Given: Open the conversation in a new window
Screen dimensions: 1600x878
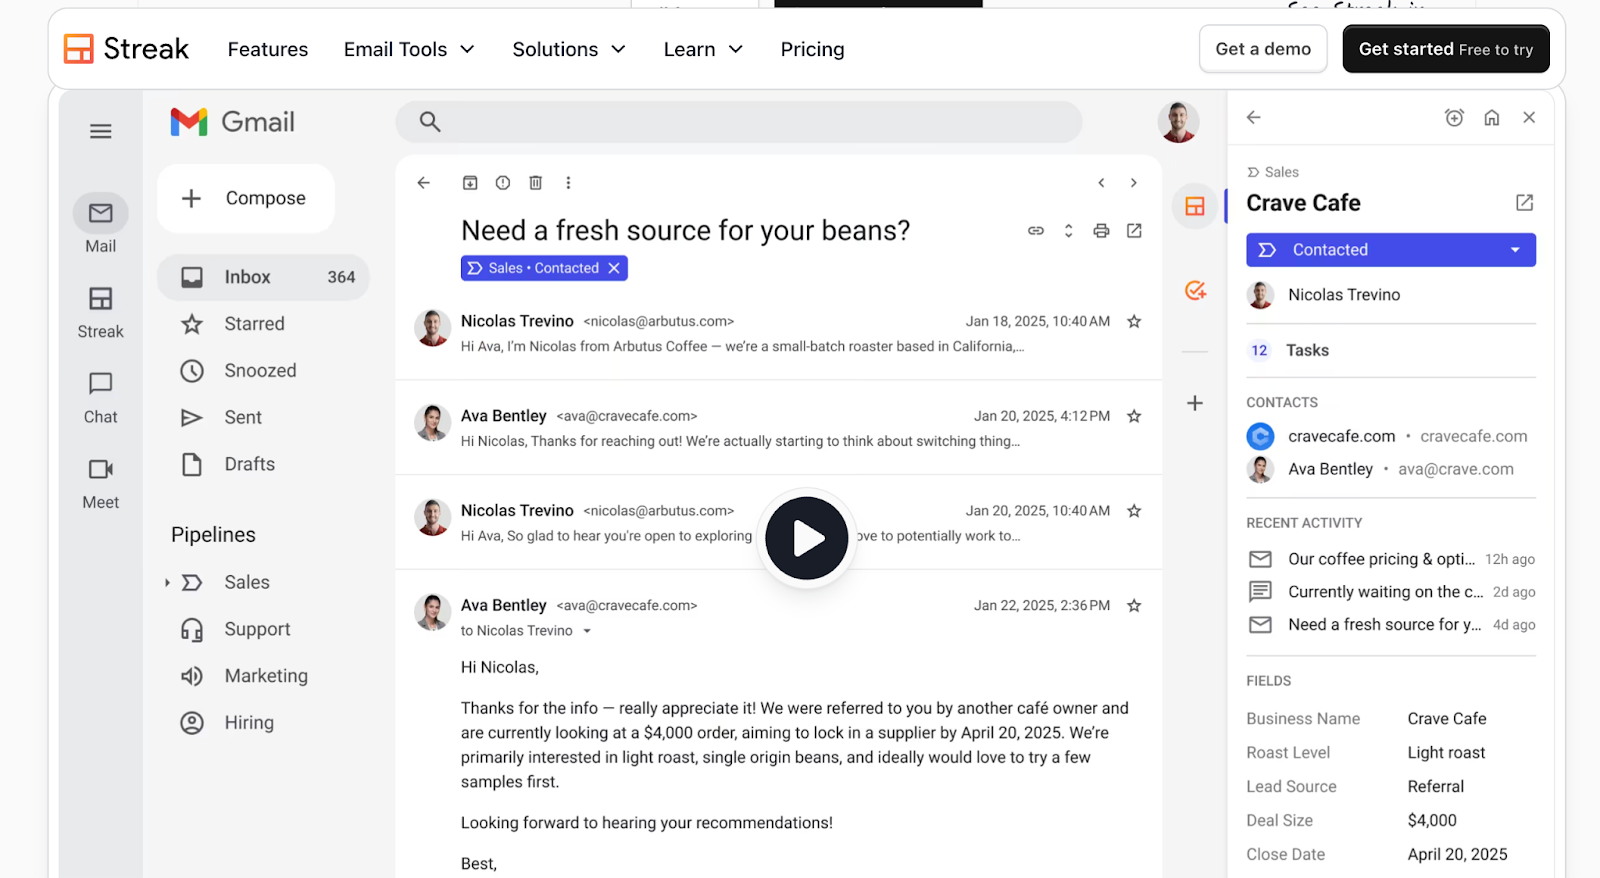Looking at the screenshot, I should (x=1134, y=231).
